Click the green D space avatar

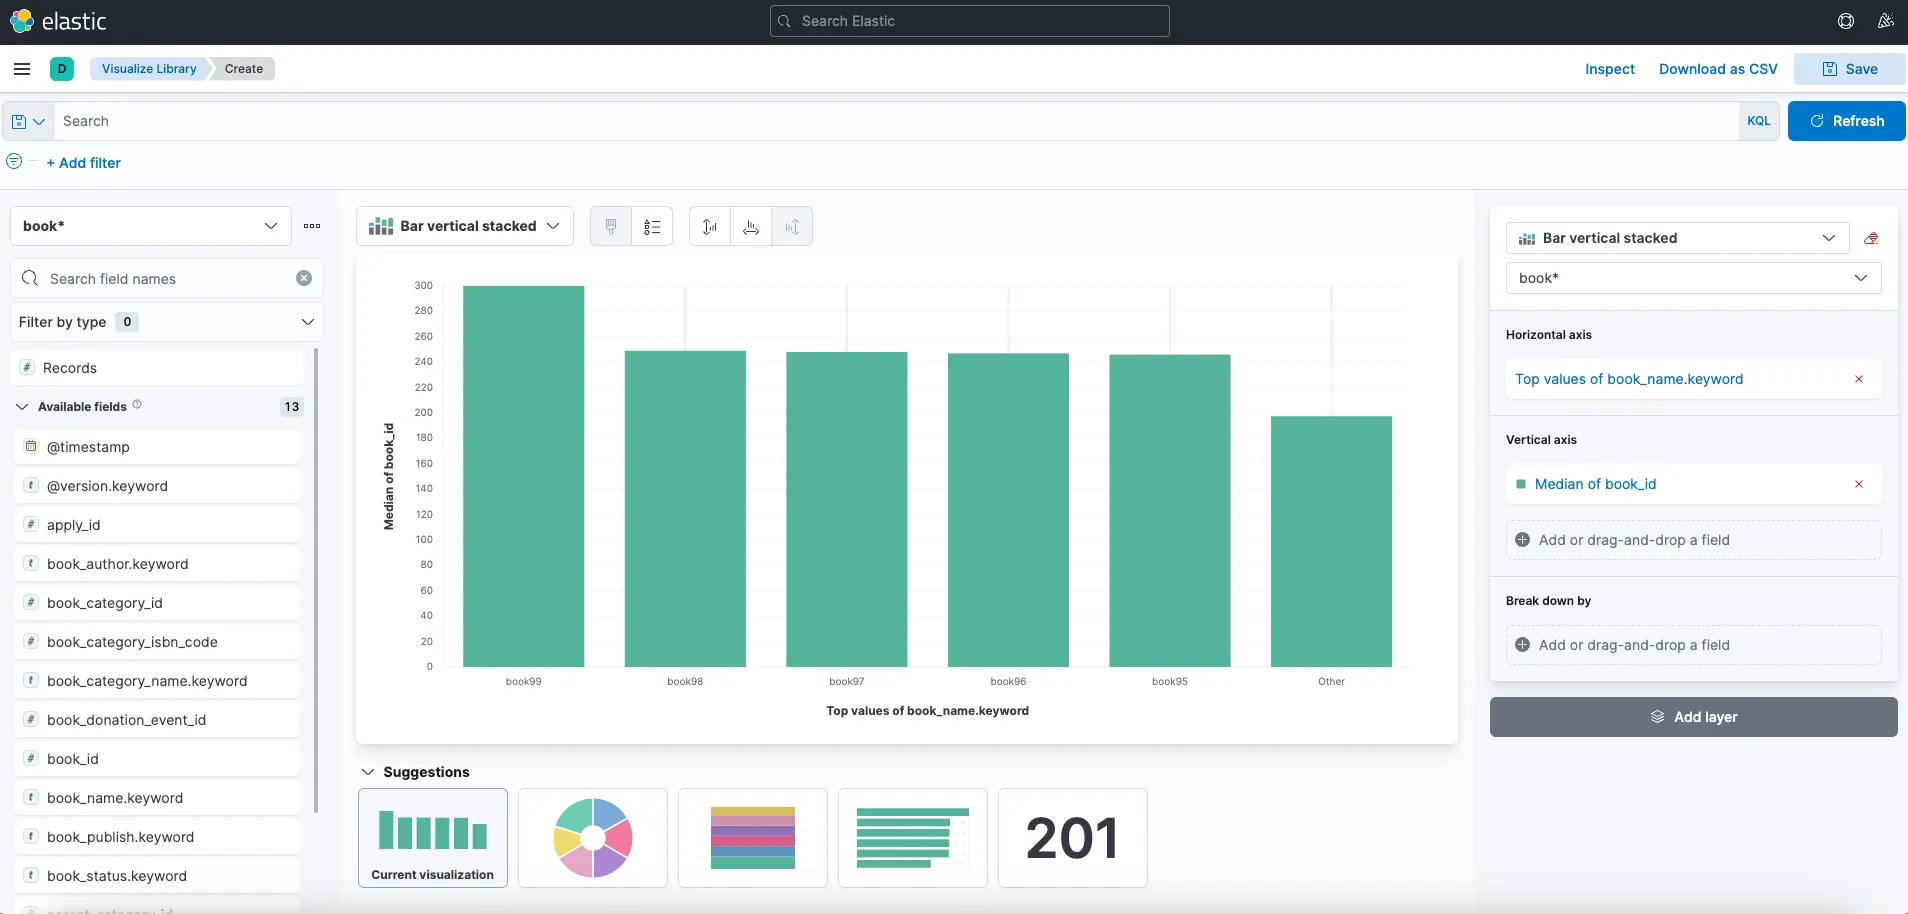tap(62, 69)
